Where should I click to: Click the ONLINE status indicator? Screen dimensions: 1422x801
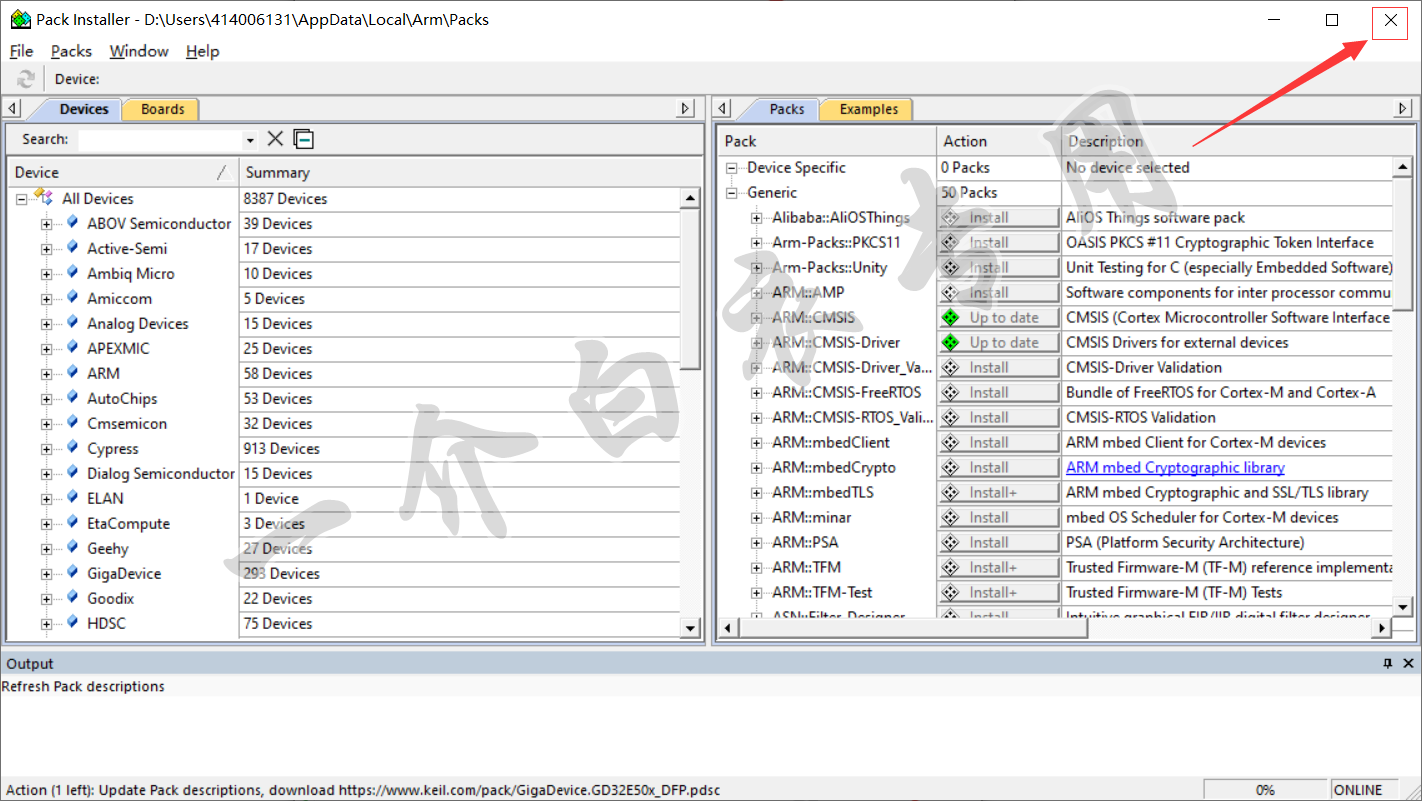(x=1358, y=790)
